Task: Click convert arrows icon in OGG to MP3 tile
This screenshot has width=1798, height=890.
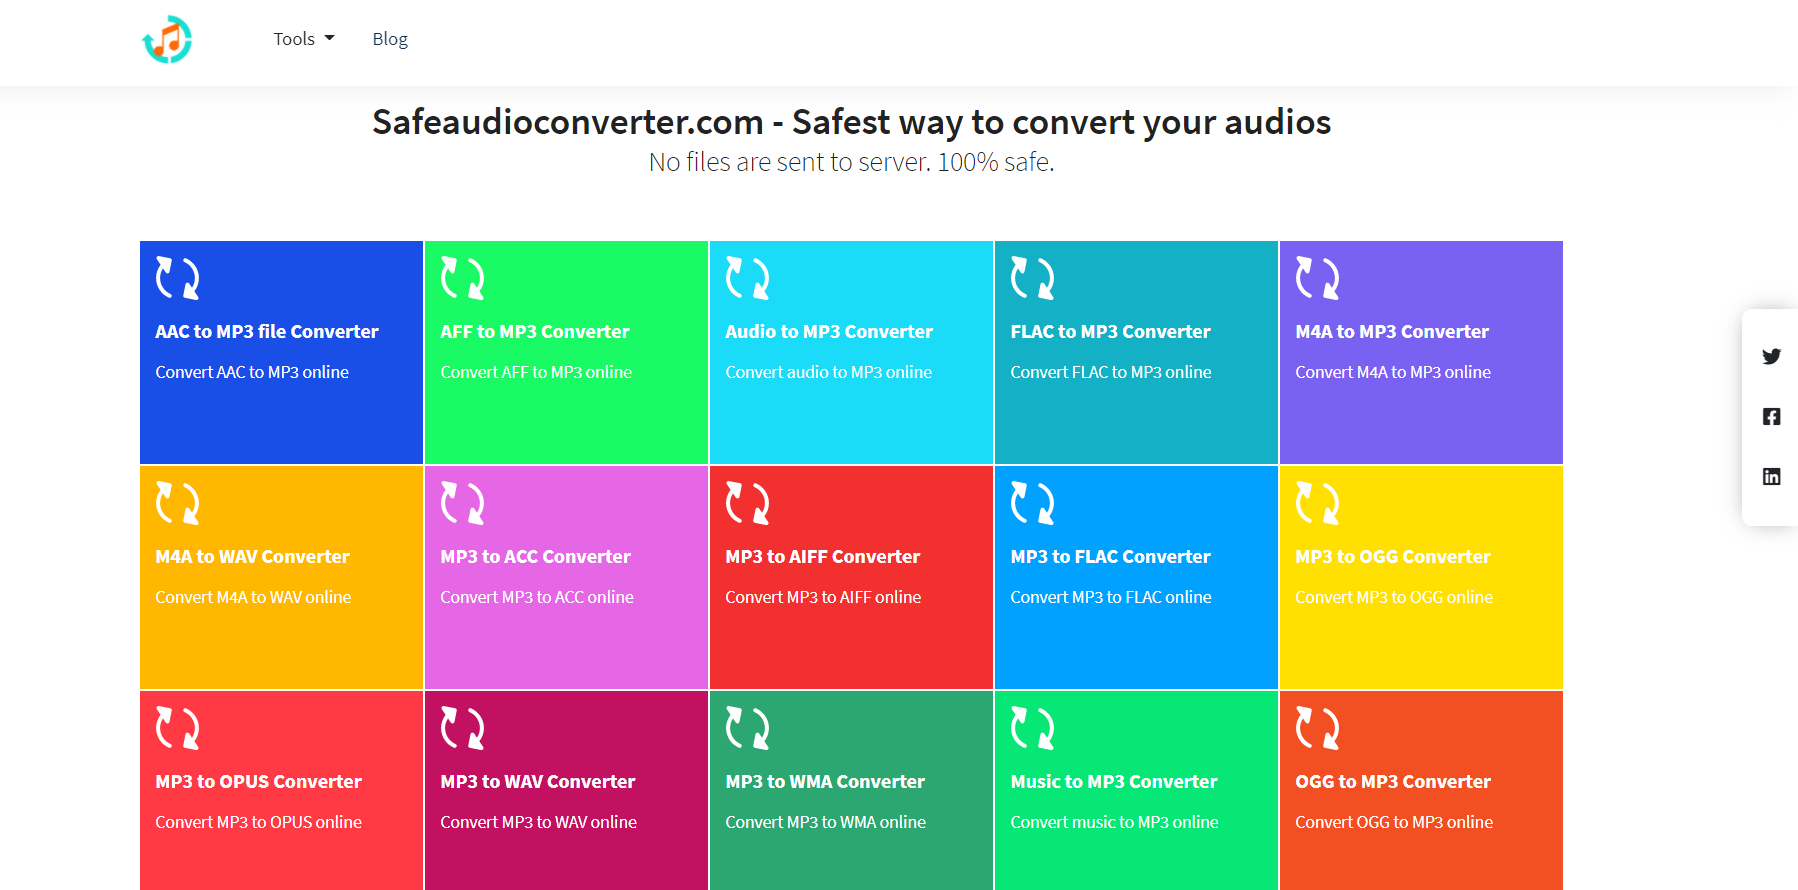Action: coord(1318,728)
